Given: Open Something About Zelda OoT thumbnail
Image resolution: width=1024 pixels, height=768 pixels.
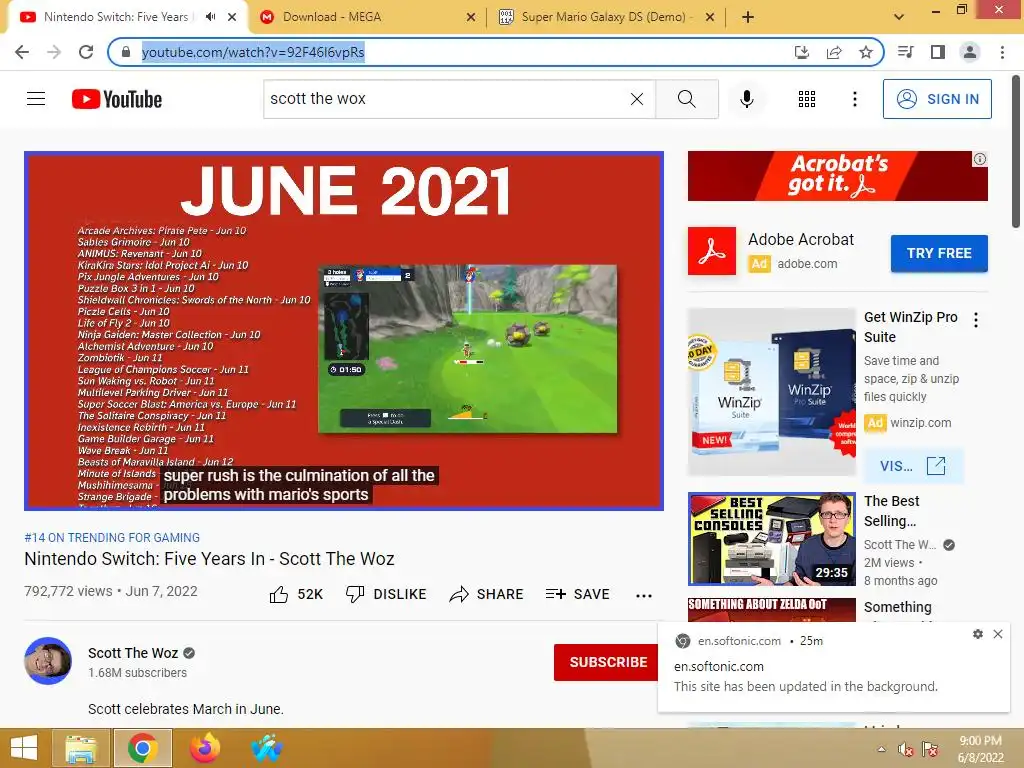Looking at the screenshot, I should pos(771,609).
